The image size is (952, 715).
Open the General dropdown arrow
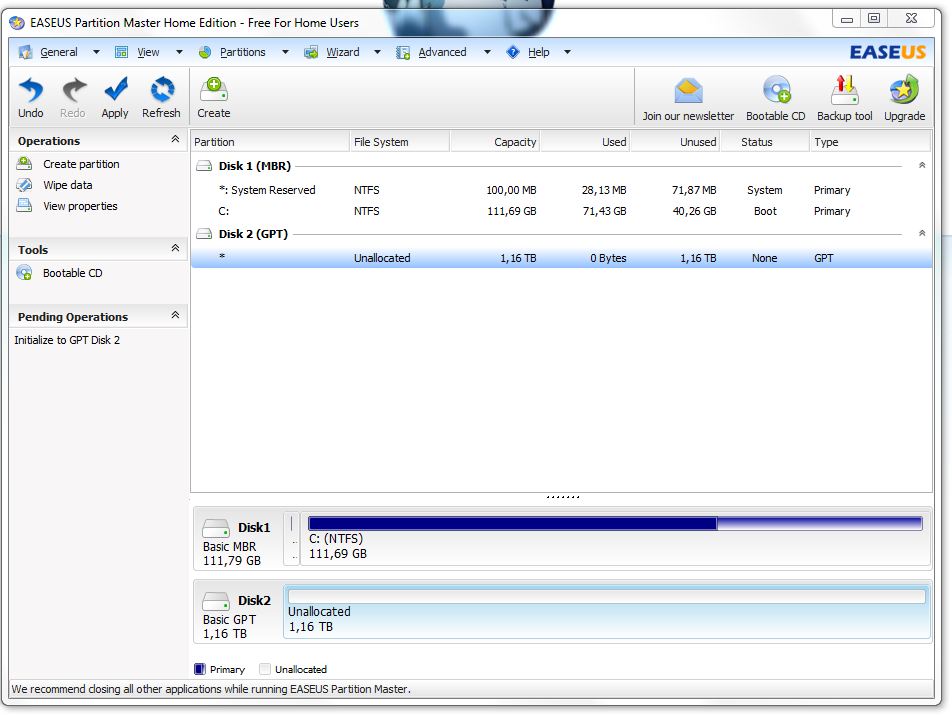click(96, 52)
